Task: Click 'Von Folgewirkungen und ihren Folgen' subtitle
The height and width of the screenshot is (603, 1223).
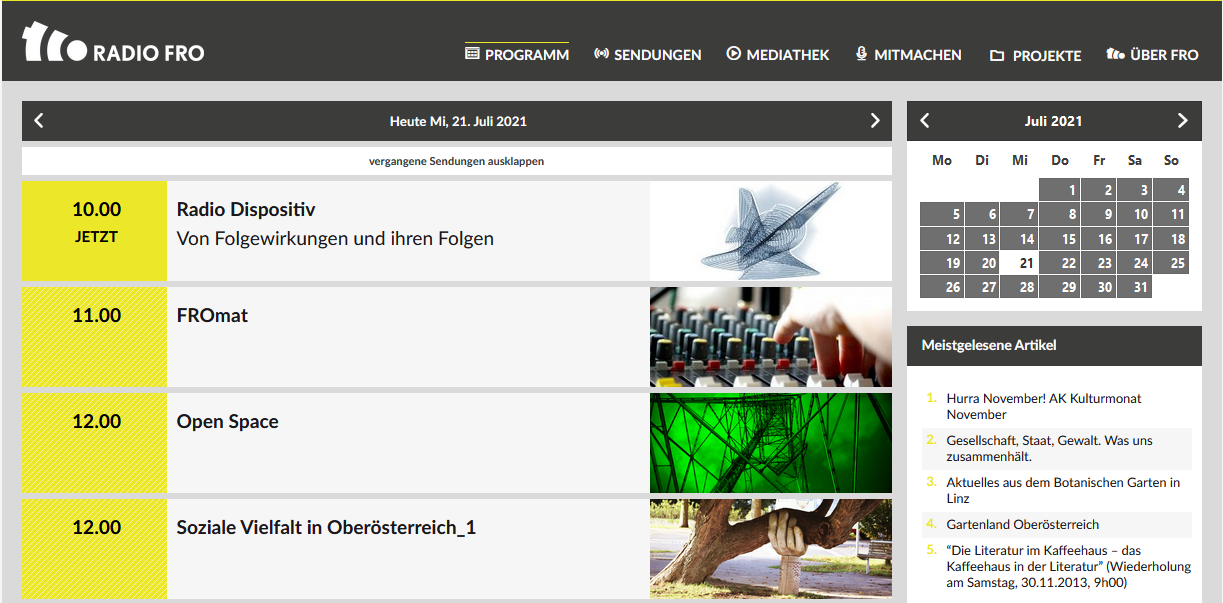Action: tap(335, 239)
